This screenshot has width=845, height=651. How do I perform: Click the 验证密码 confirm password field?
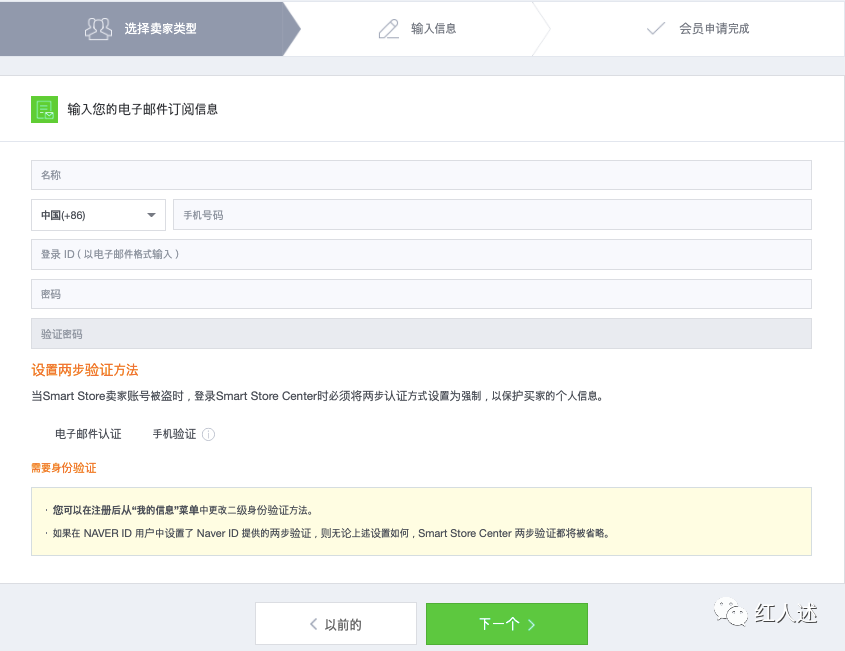click(x=420, y=332)
